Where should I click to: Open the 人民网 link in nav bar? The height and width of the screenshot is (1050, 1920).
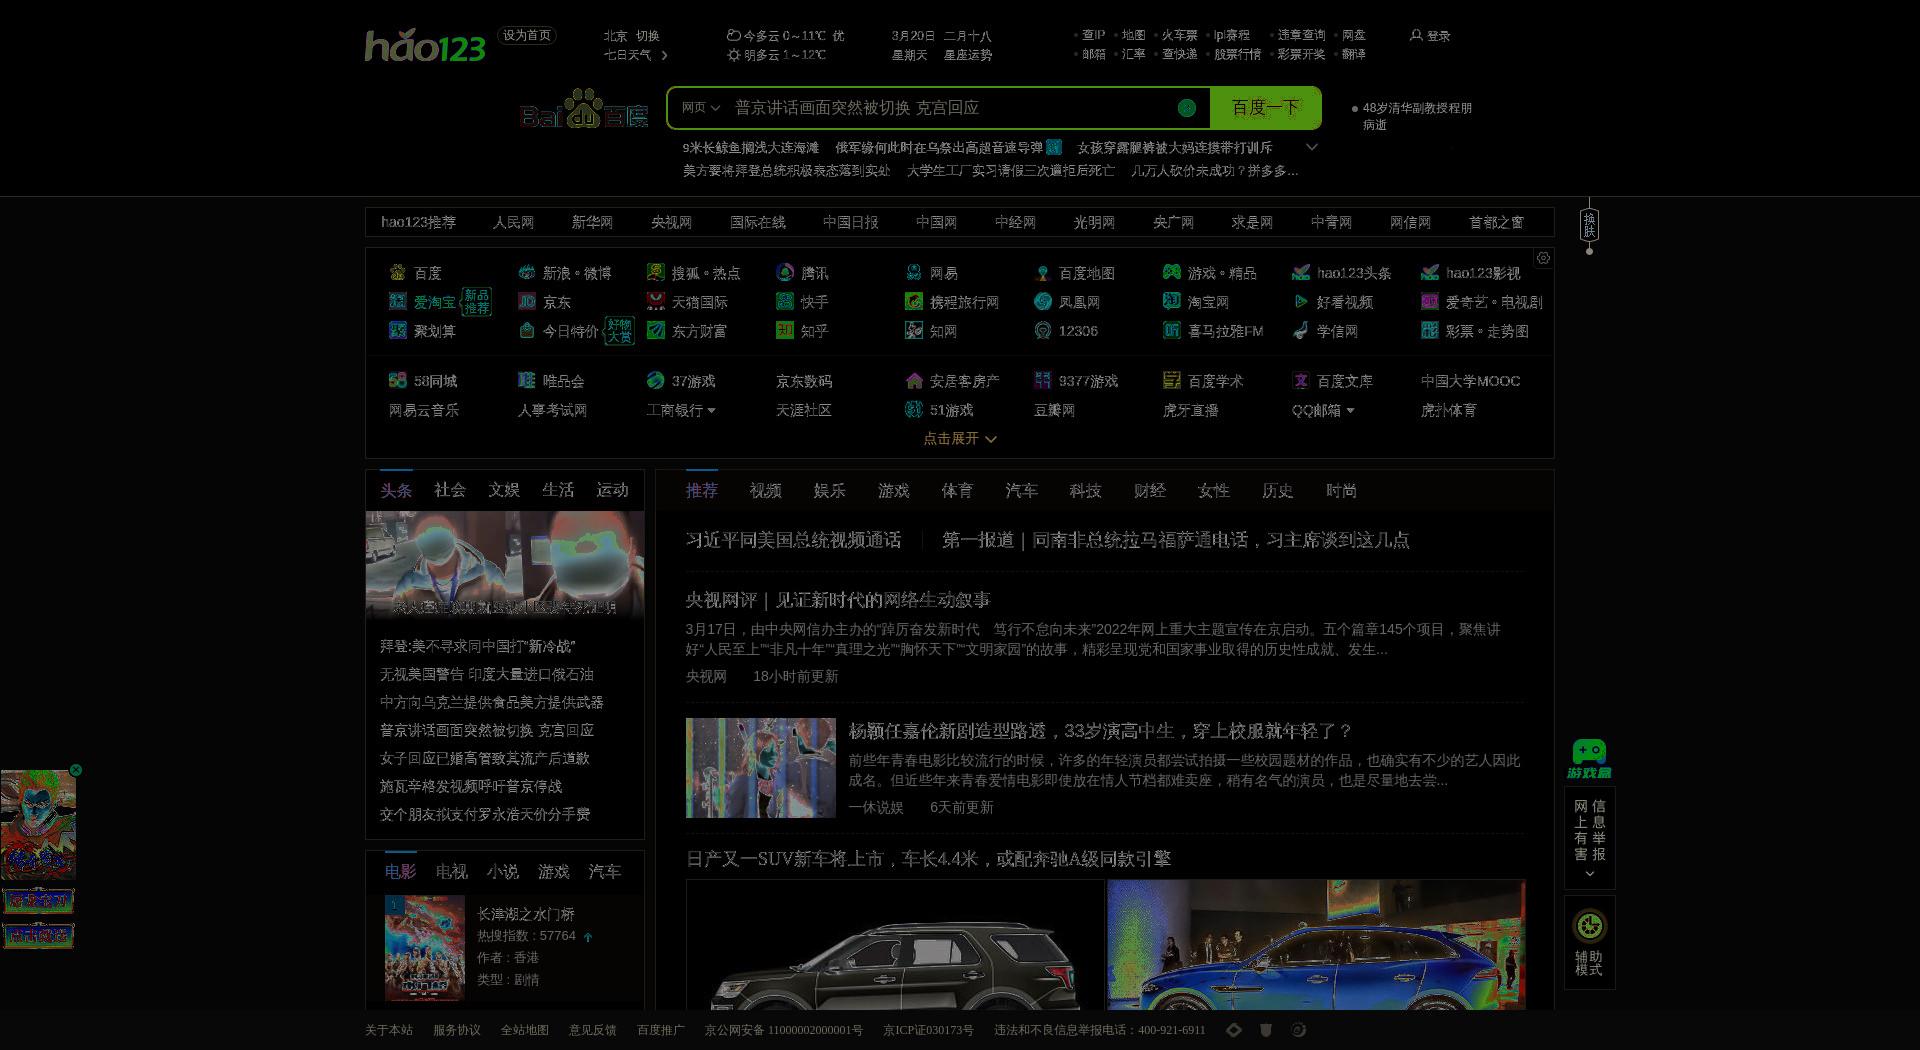click(513, 222)
